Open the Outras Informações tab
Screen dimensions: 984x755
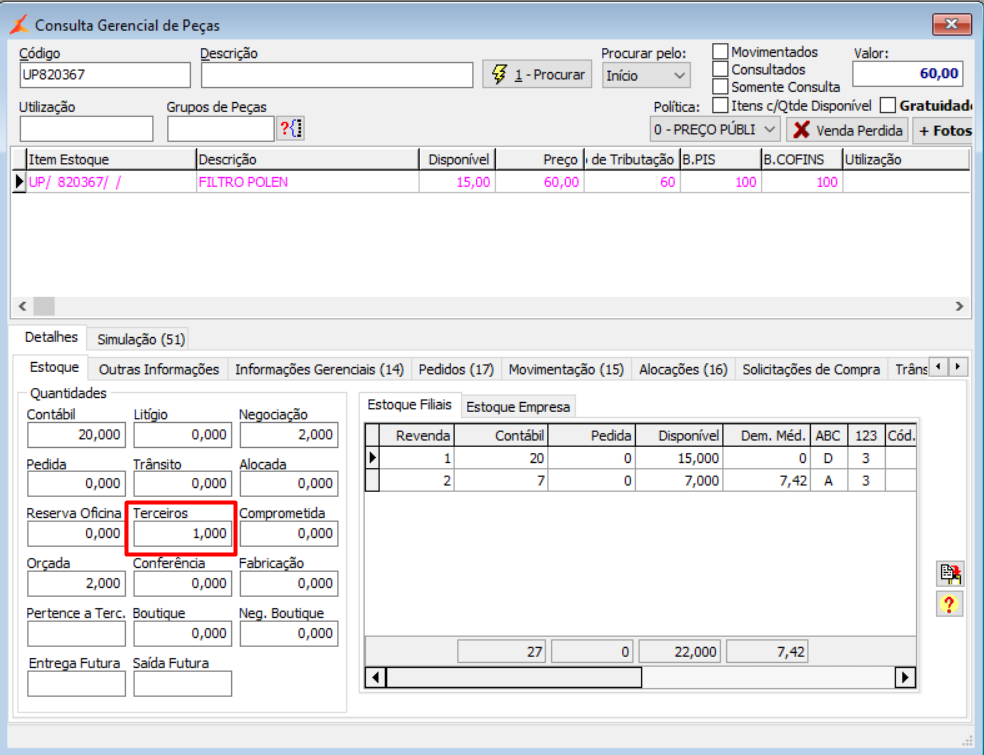click(x=159, y=370)
